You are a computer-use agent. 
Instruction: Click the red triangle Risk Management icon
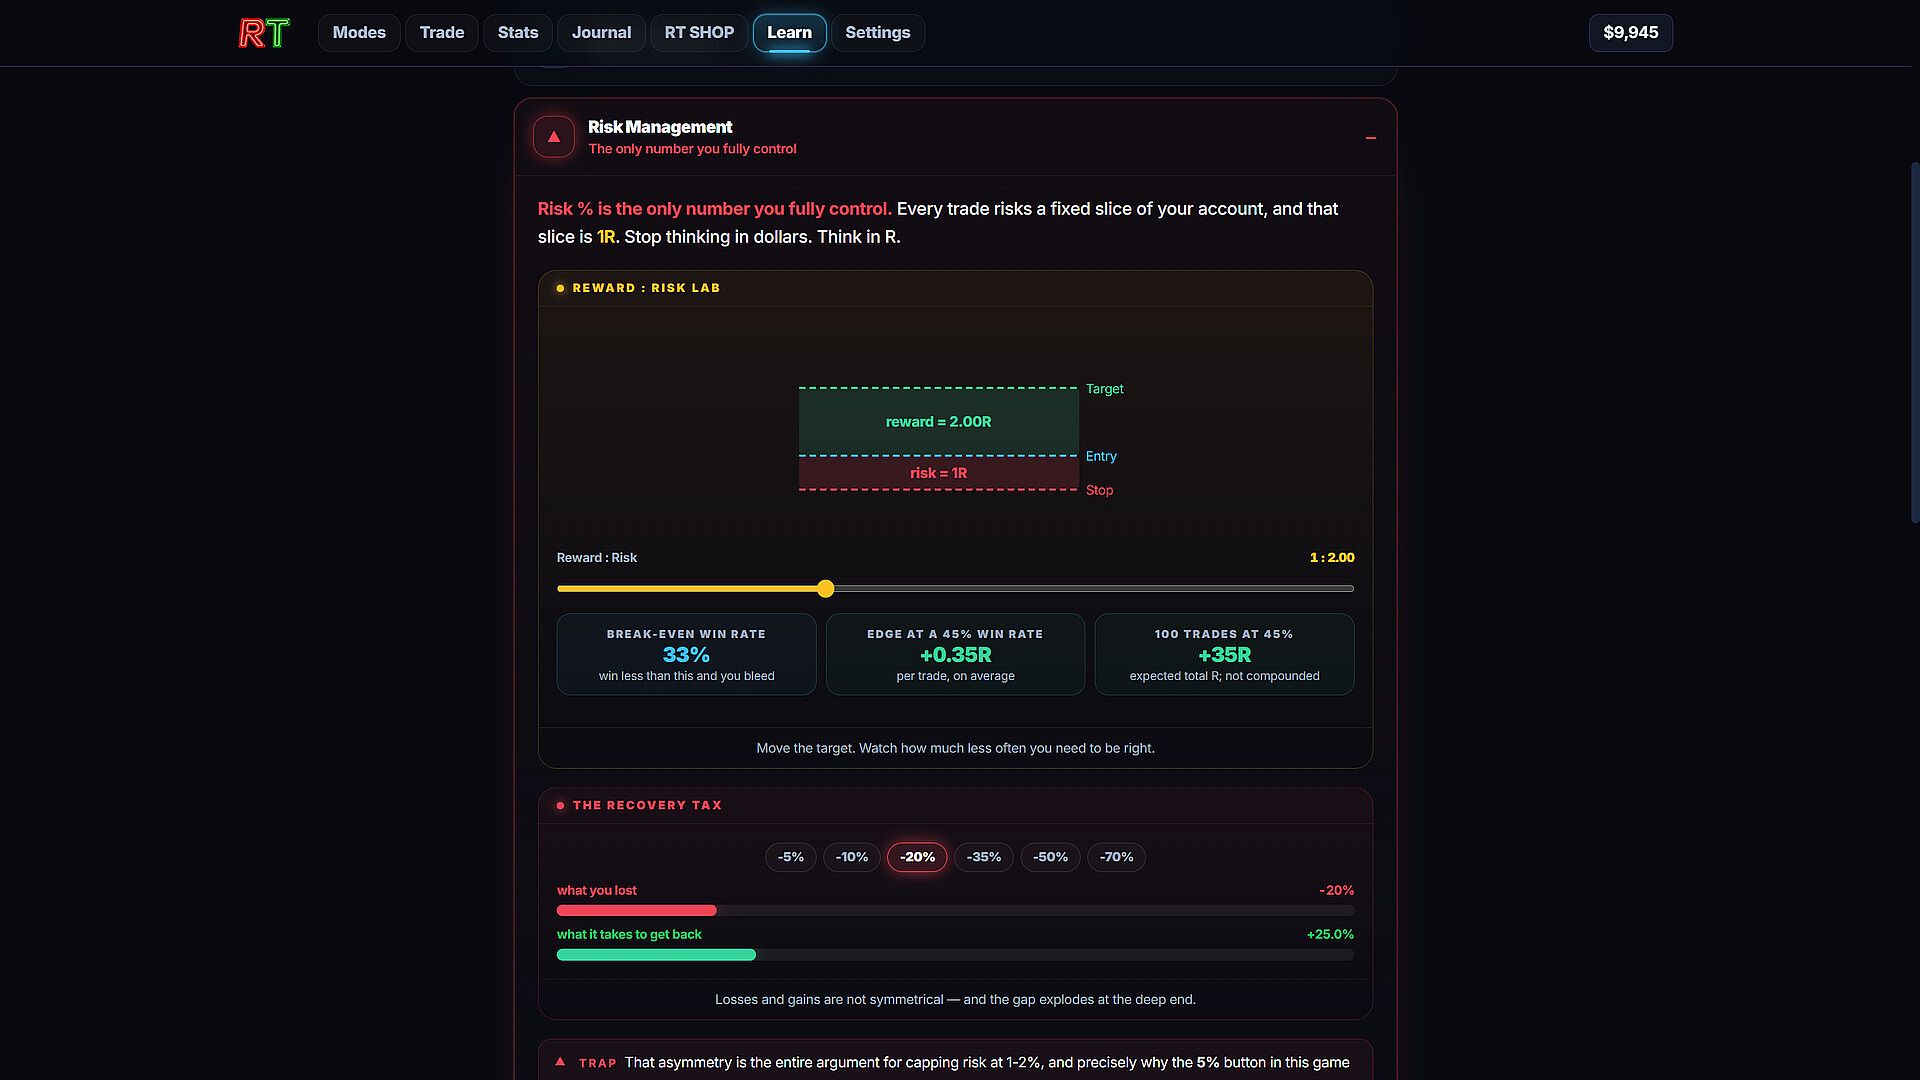click(x=554, y=137)
